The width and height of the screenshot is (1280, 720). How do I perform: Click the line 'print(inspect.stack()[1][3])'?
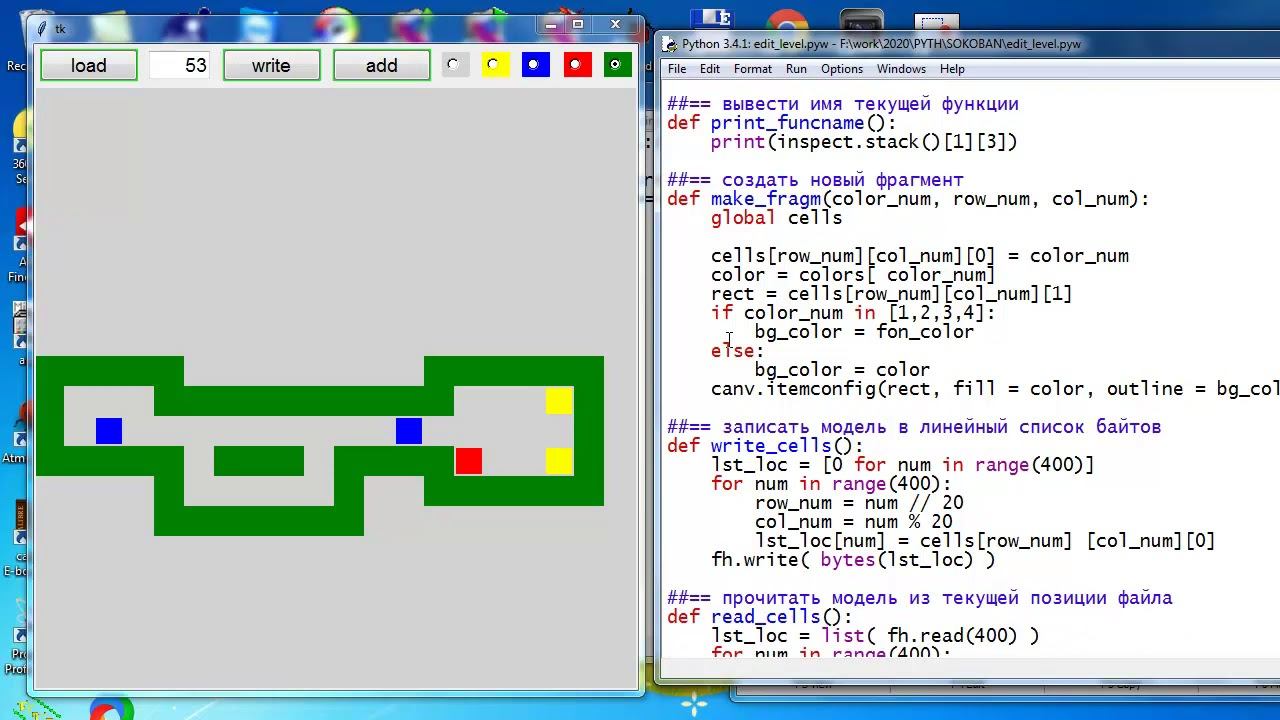tap(864, 142)
